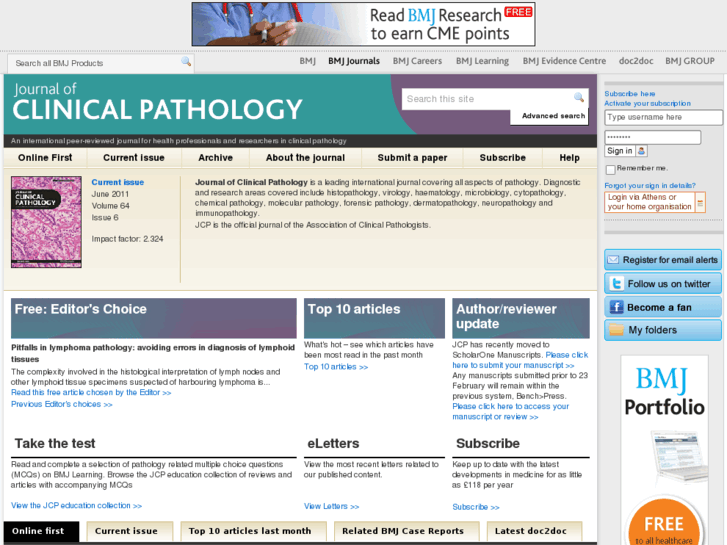This screenshot has height=545, width=727.
Task: Open the blue Current issue link
Action: [x=117, y=182]
